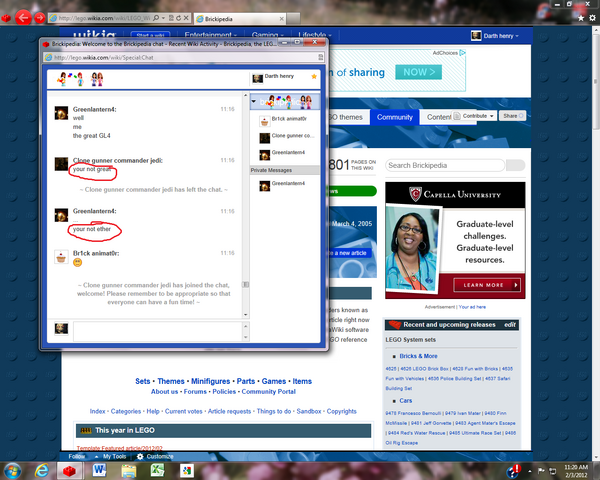The image size is (600, 480).
Task: Stop loading with the address bar X
Action: [x=186, y=18]
